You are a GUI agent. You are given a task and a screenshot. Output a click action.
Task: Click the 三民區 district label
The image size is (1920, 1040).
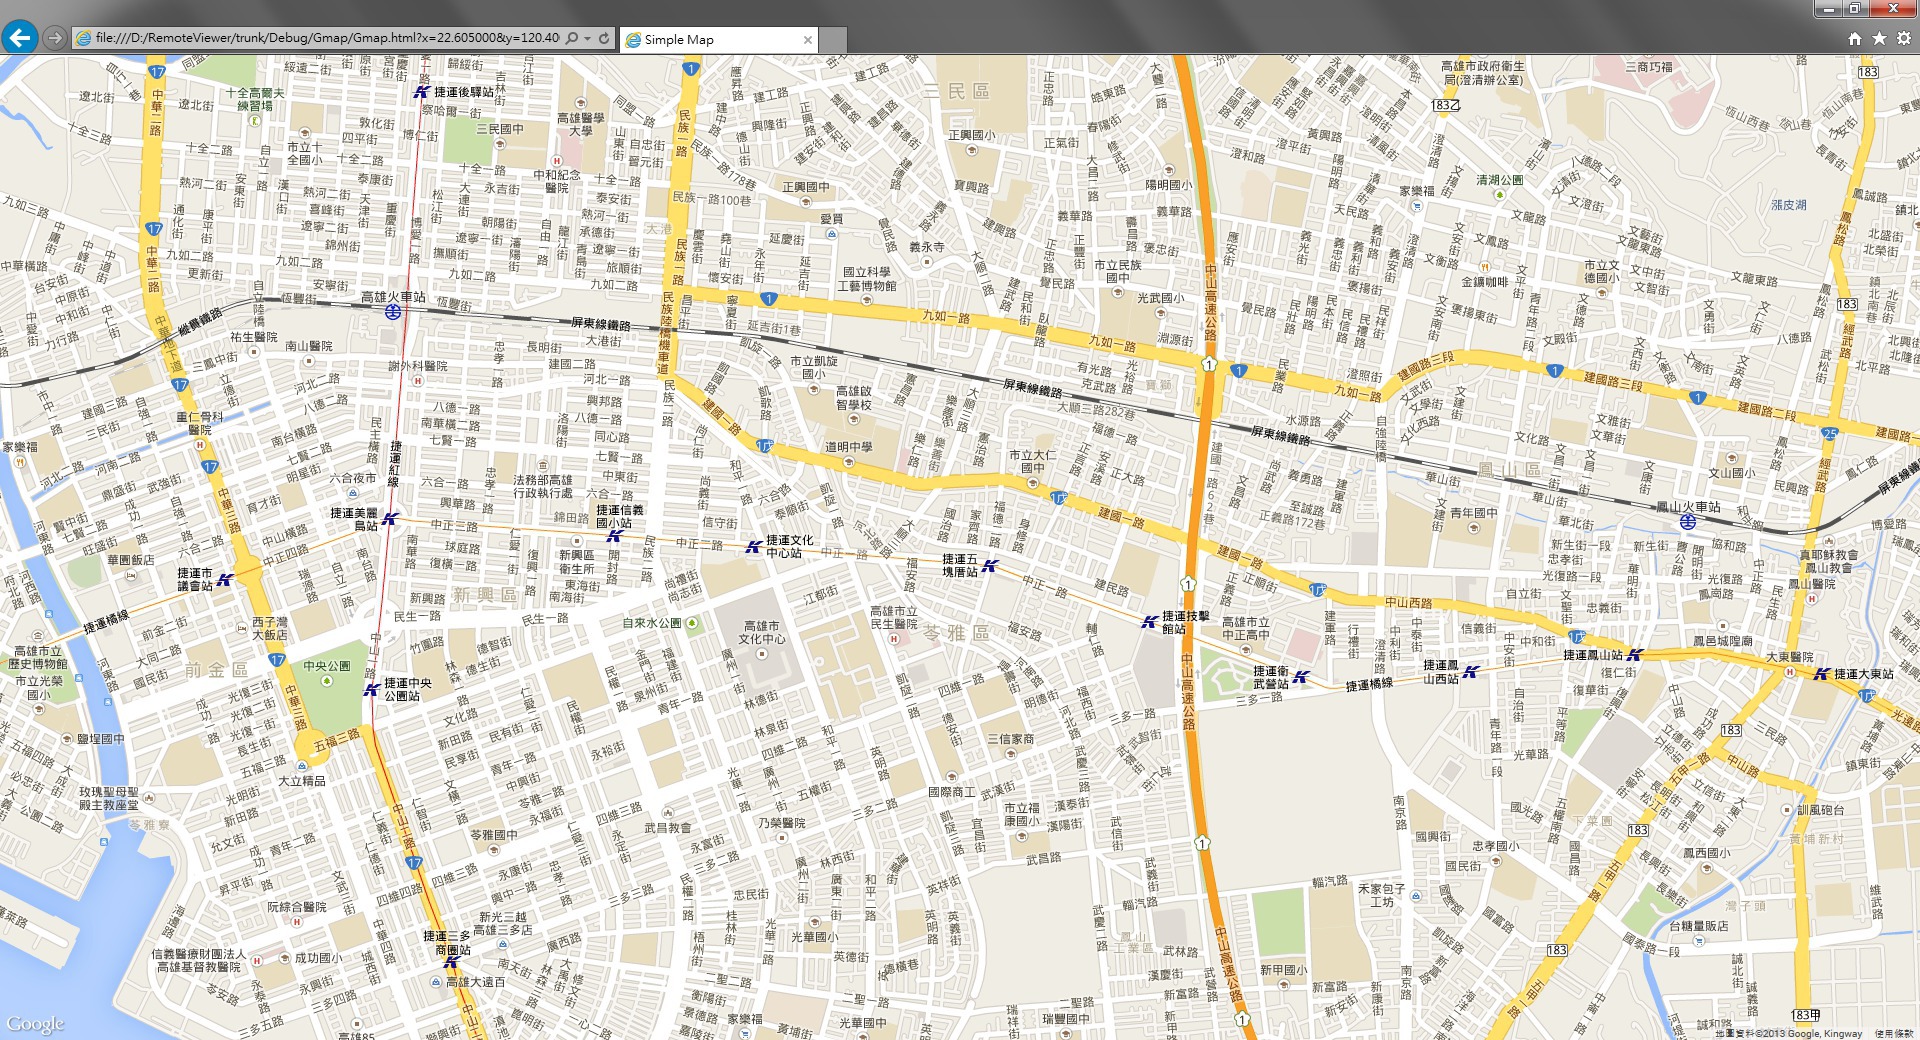956,91
